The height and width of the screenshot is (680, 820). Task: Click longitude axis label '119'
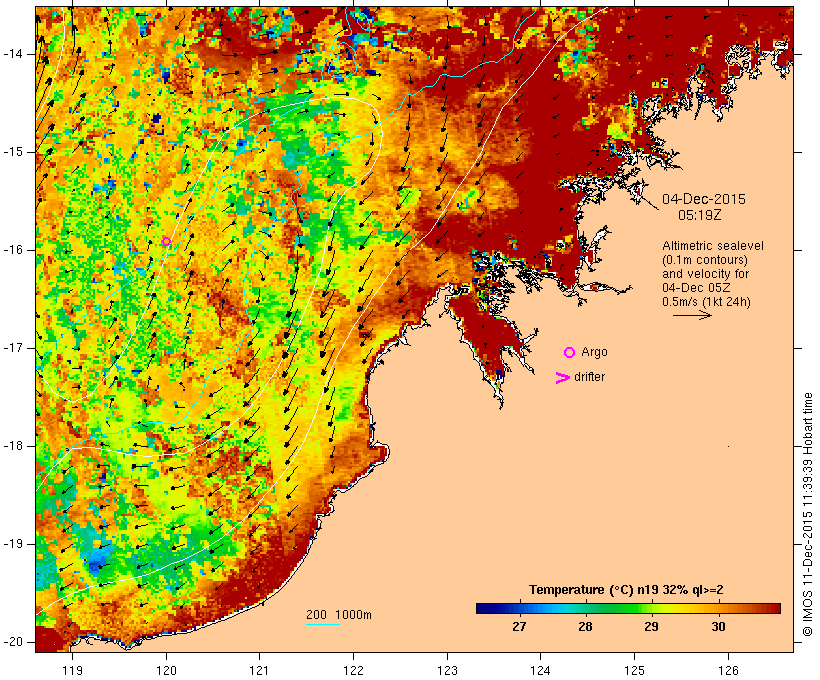(x=72, y=670)
